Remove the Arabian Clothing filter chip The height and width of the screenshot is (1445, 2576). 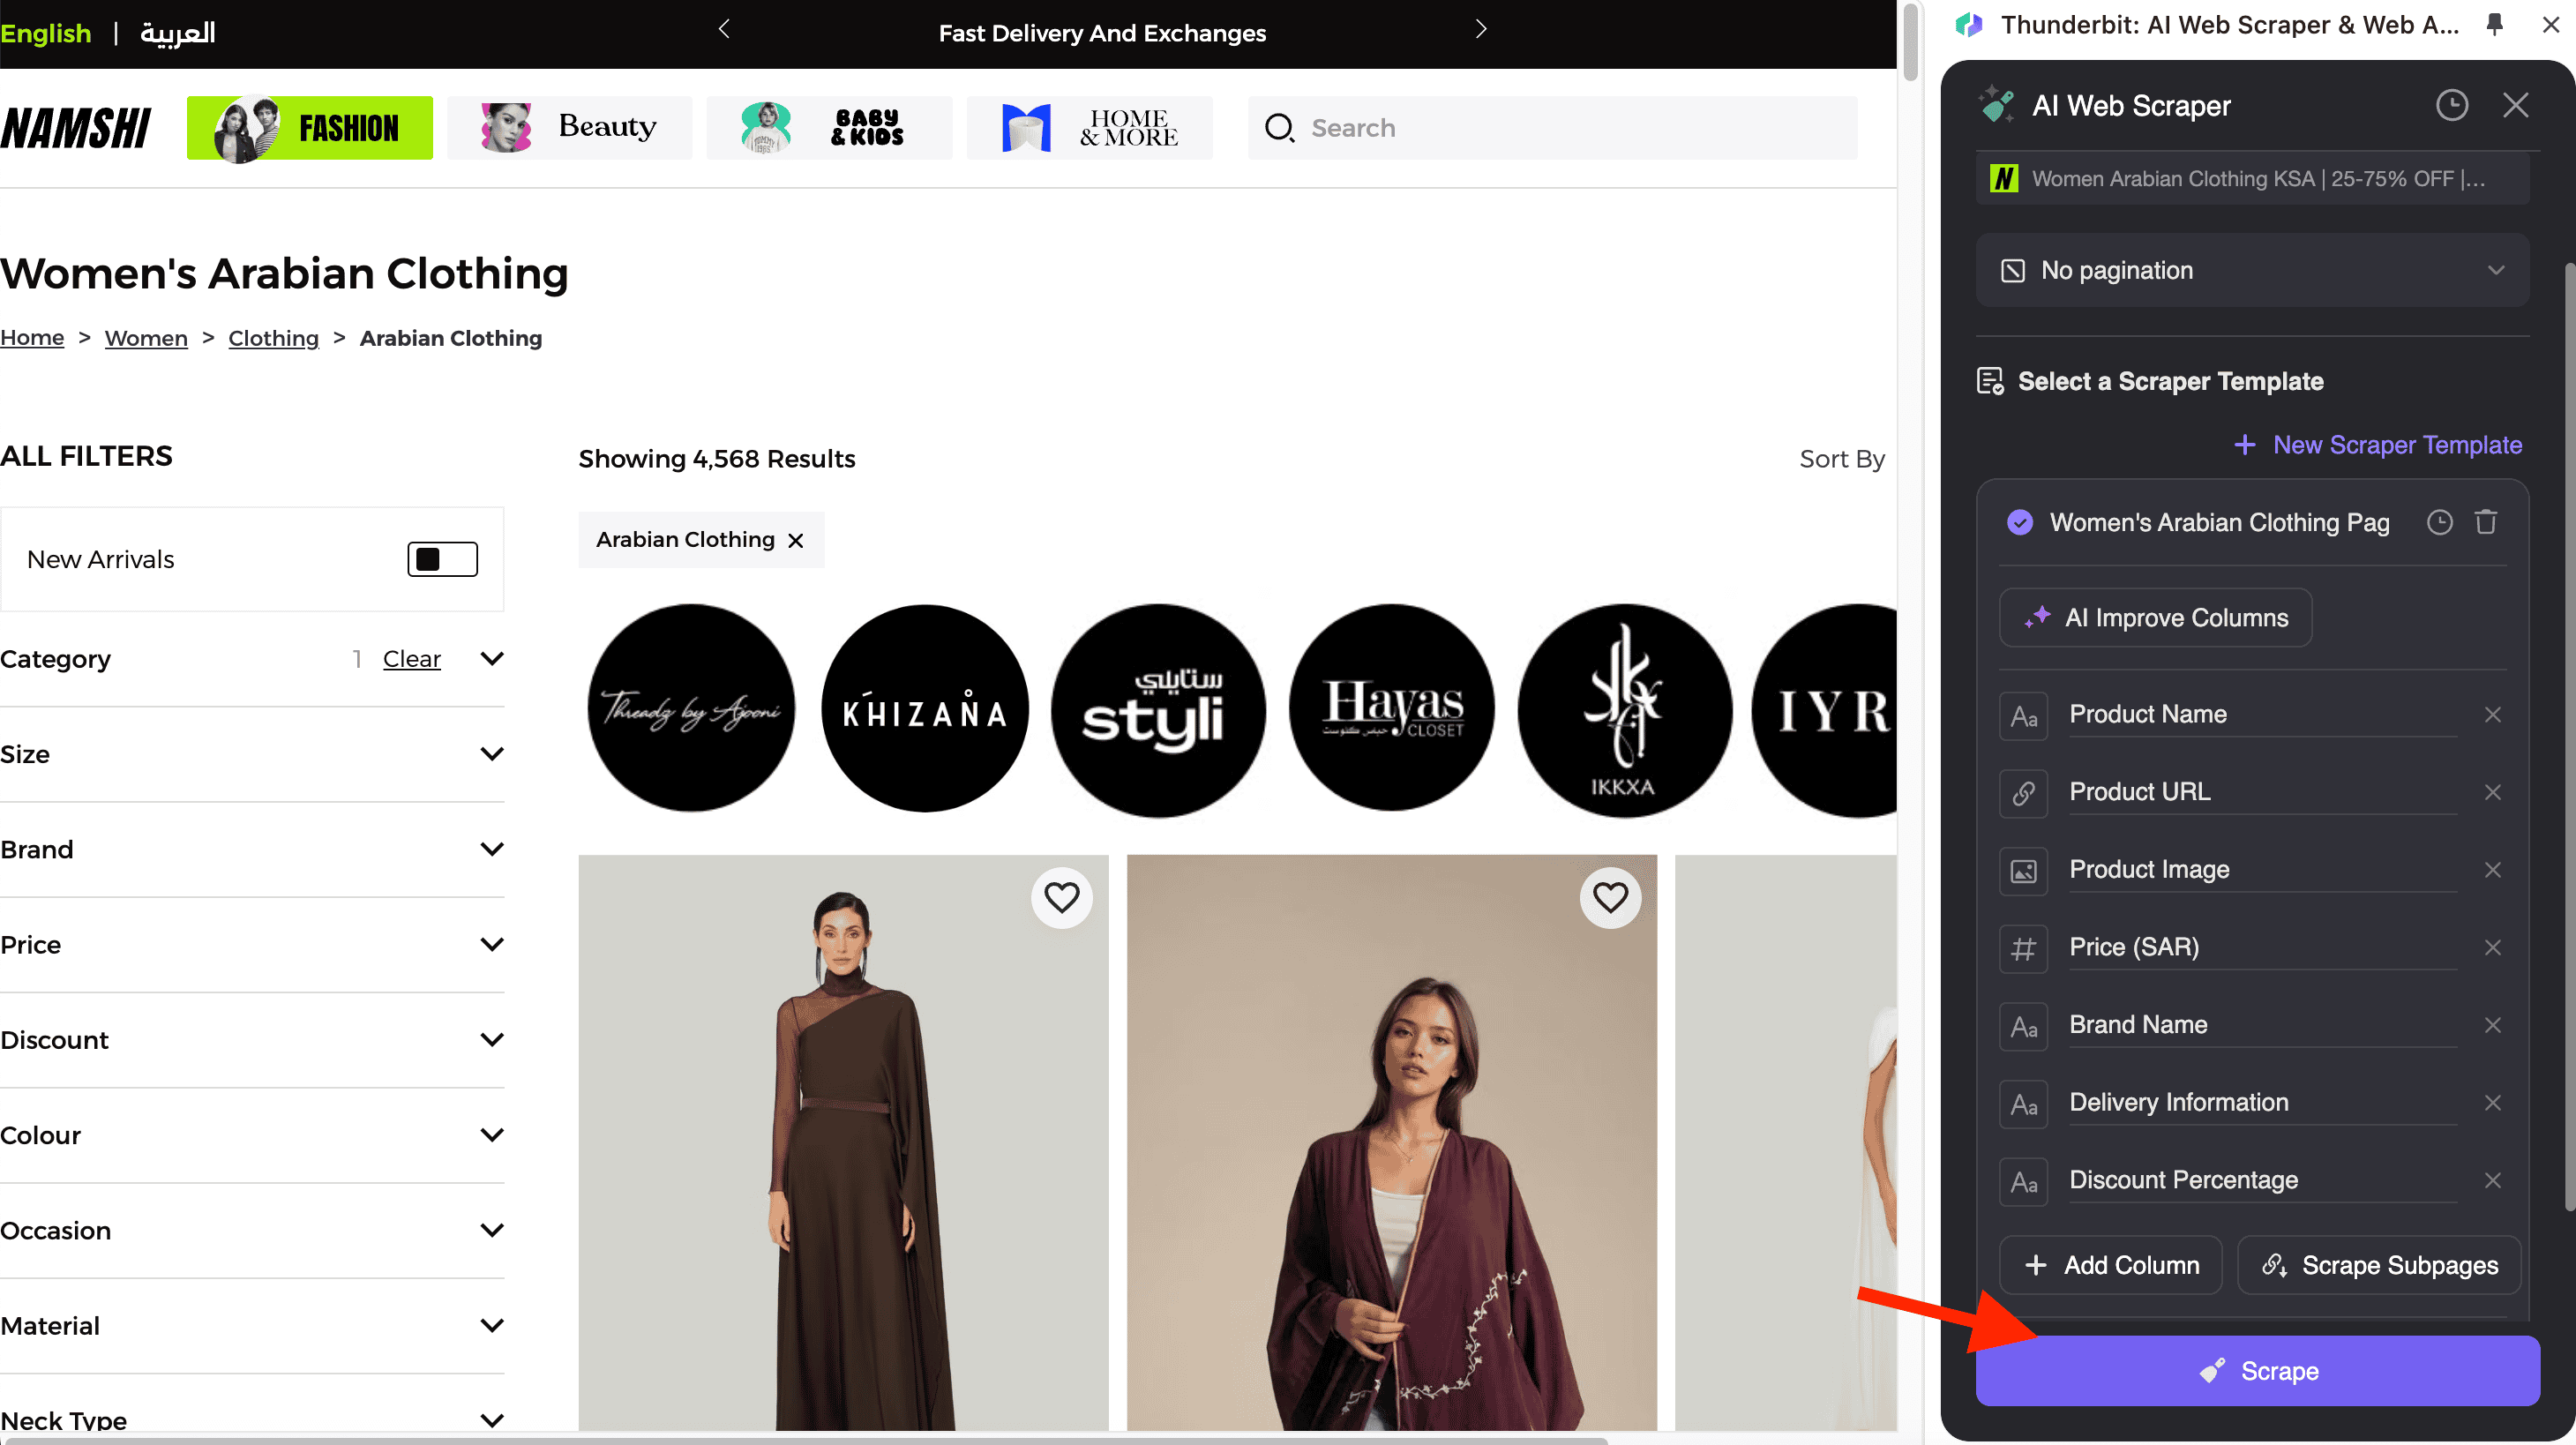796,541
